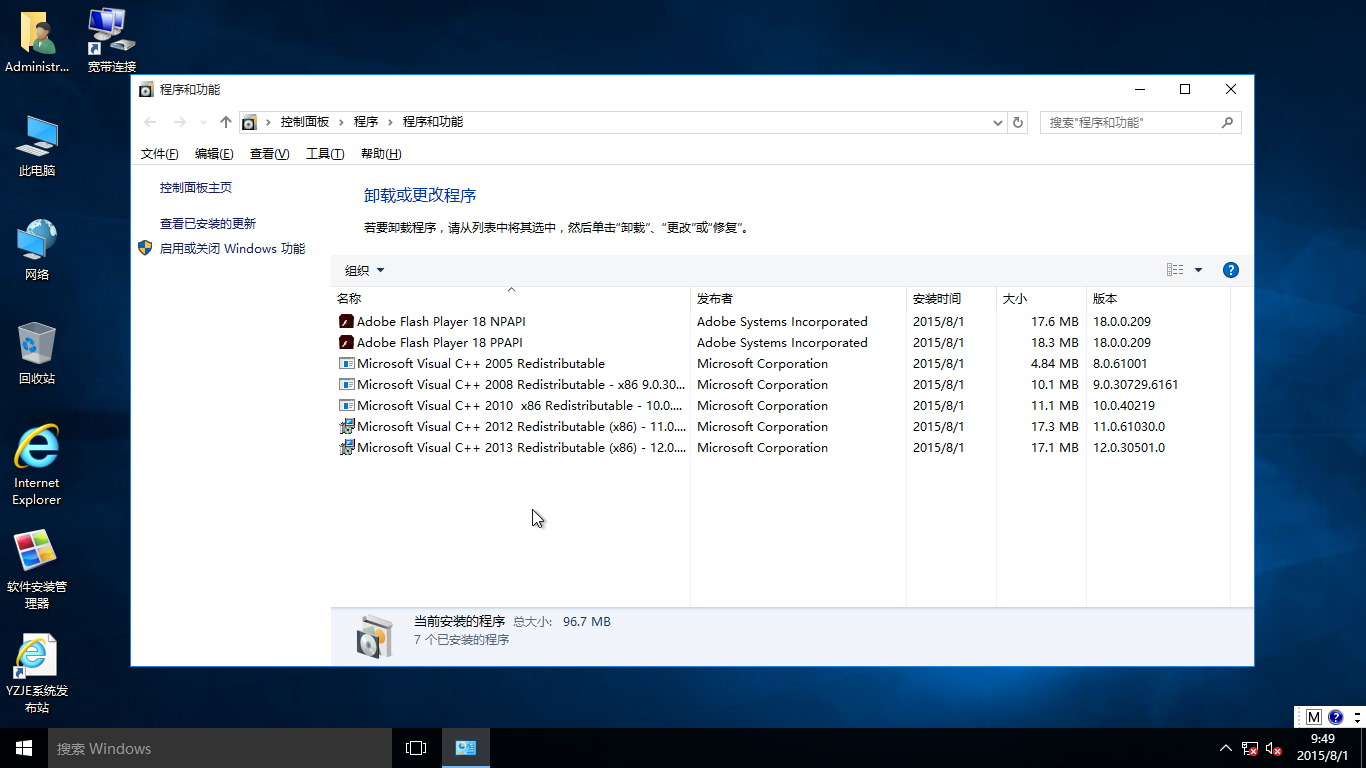Viewport: 1366px width, 768px height.
Task: Click the change view icon
Action: point(1175,270)
